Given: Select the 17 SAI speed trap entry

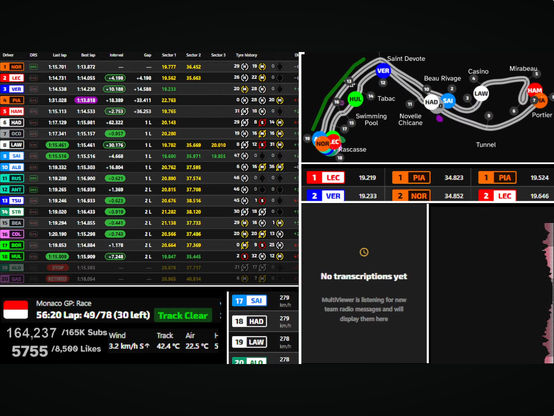Looking at the screenshot, I should 249,301.
